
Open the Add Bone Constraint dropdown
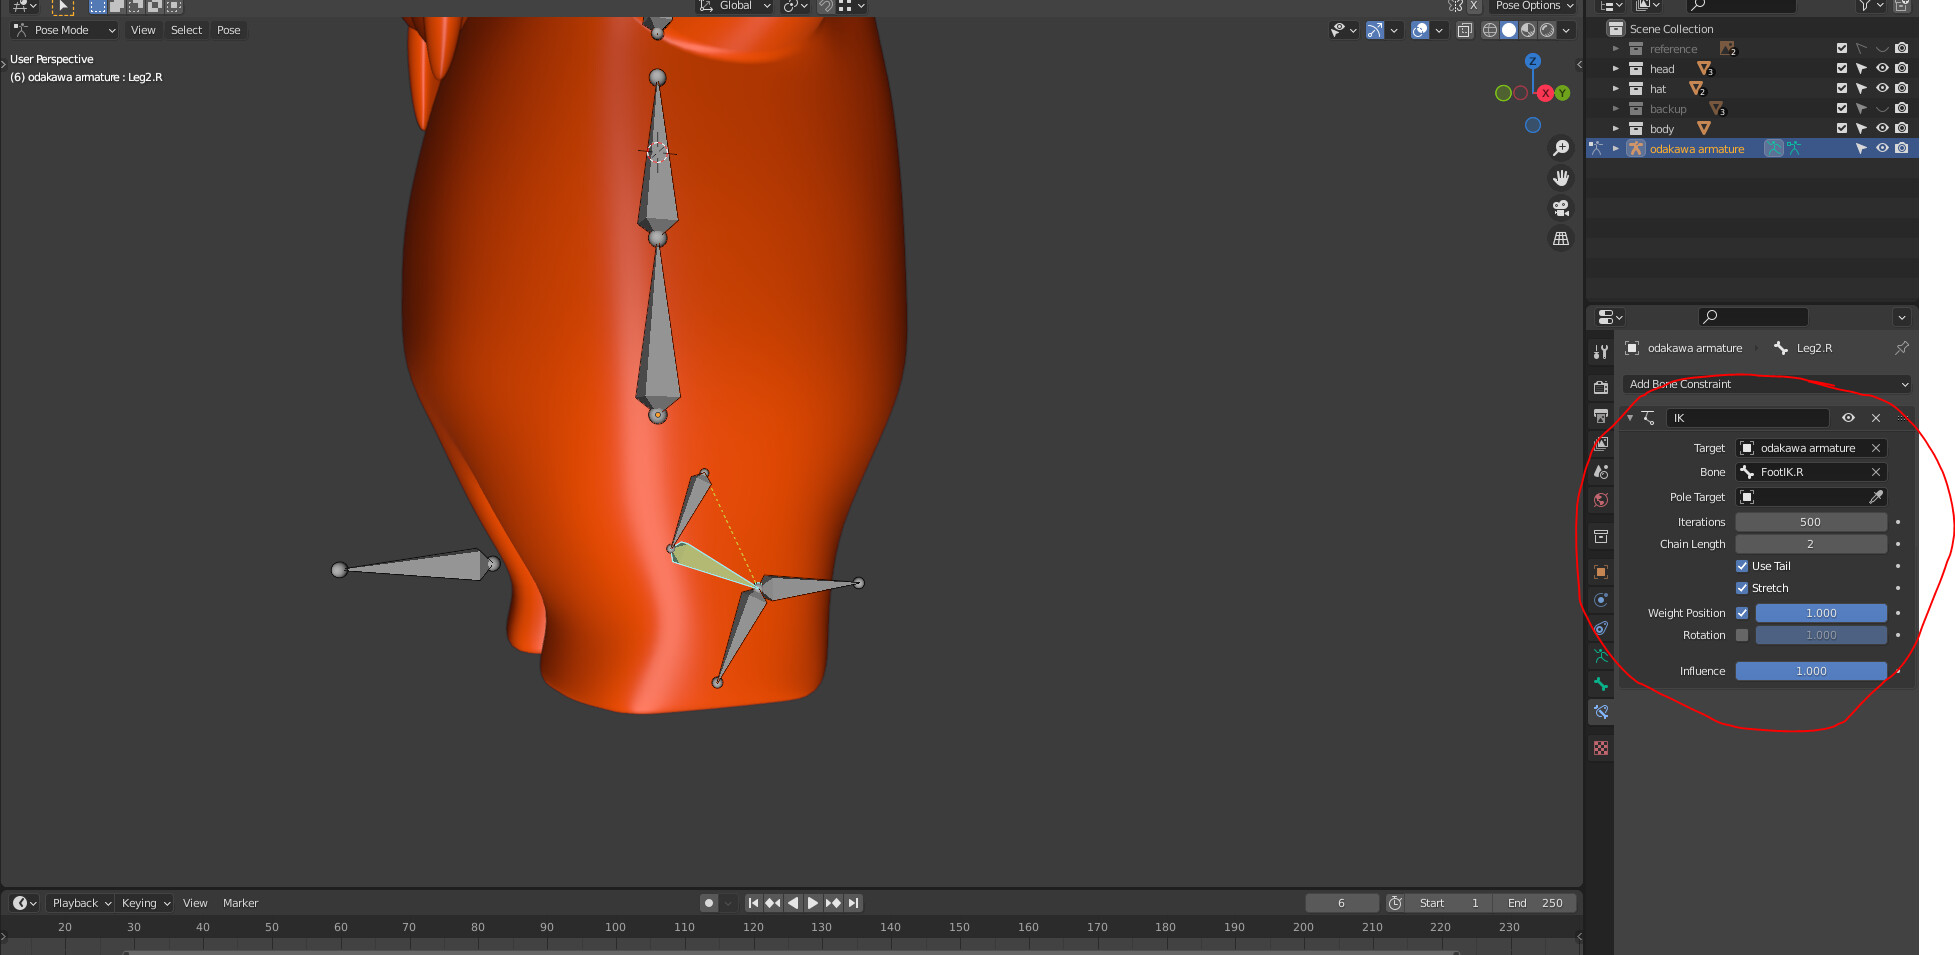point(1768,384)
